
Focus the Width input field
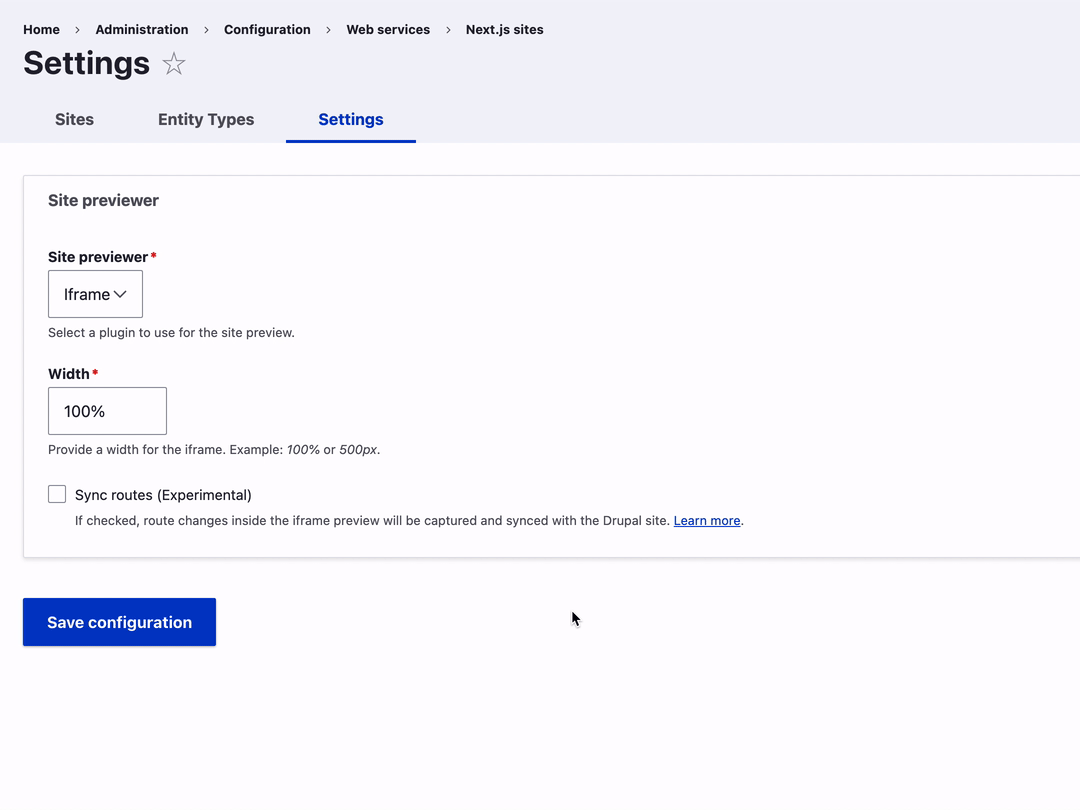(x=107, y=411)
